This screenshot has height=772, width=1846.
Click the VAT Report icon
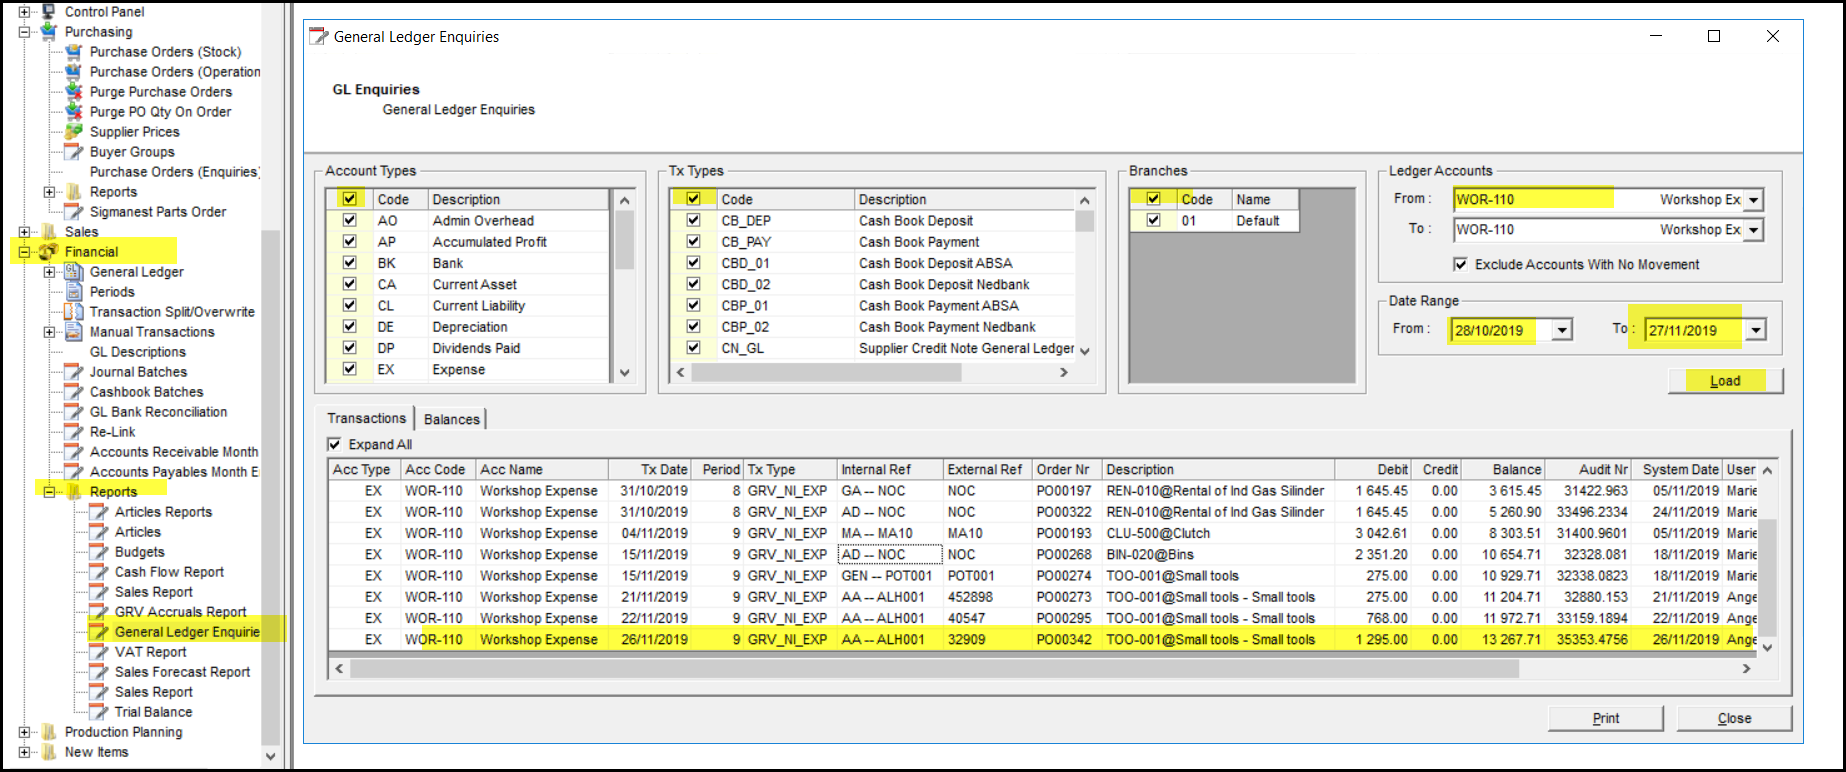pos(98,652)
